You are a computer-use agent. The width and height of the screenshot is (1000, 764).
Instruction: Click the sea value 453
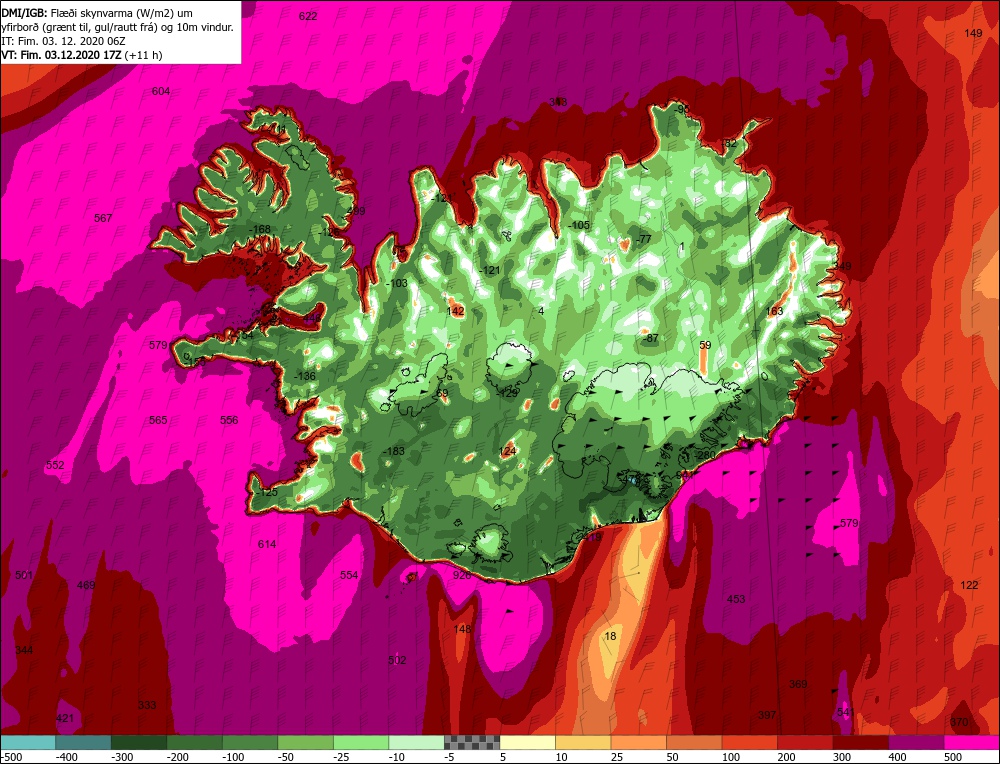point(736,599)
